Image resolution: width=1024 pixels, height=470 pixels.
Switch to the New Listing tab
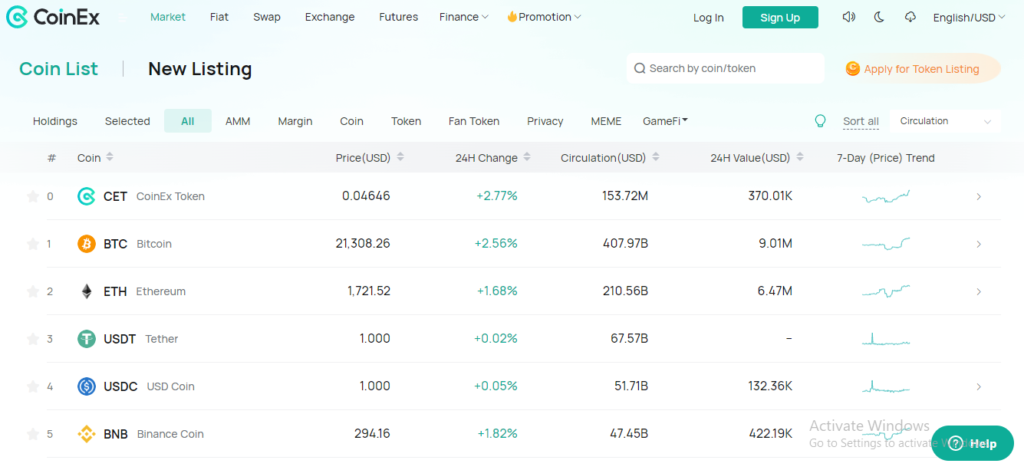[200, 69]
